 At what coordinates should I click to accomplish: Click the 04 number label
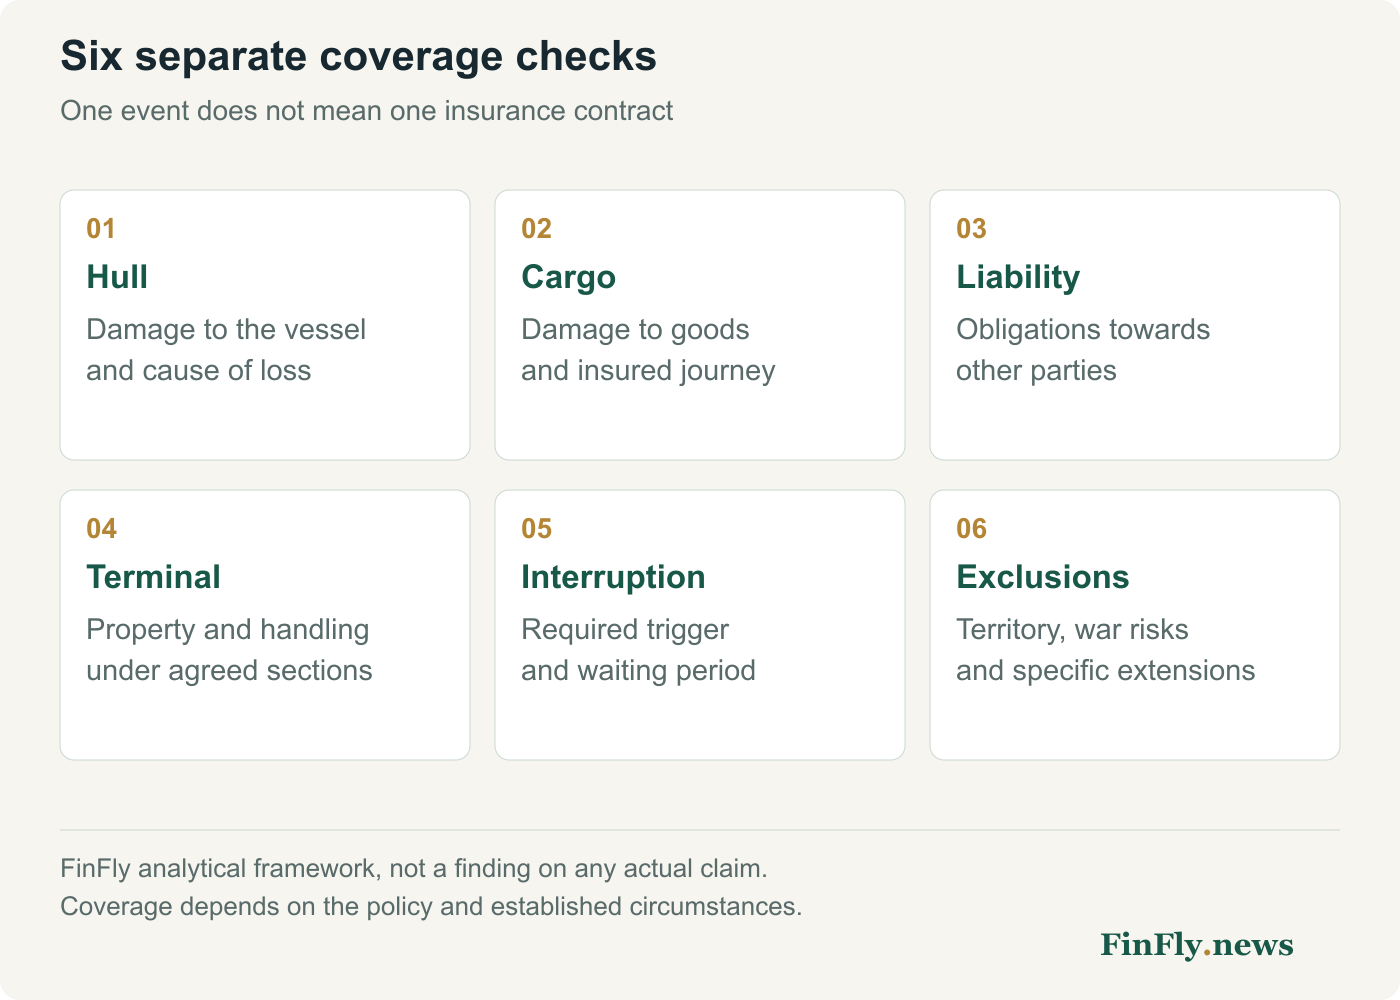pyautogui.click(x=101, y=529)
